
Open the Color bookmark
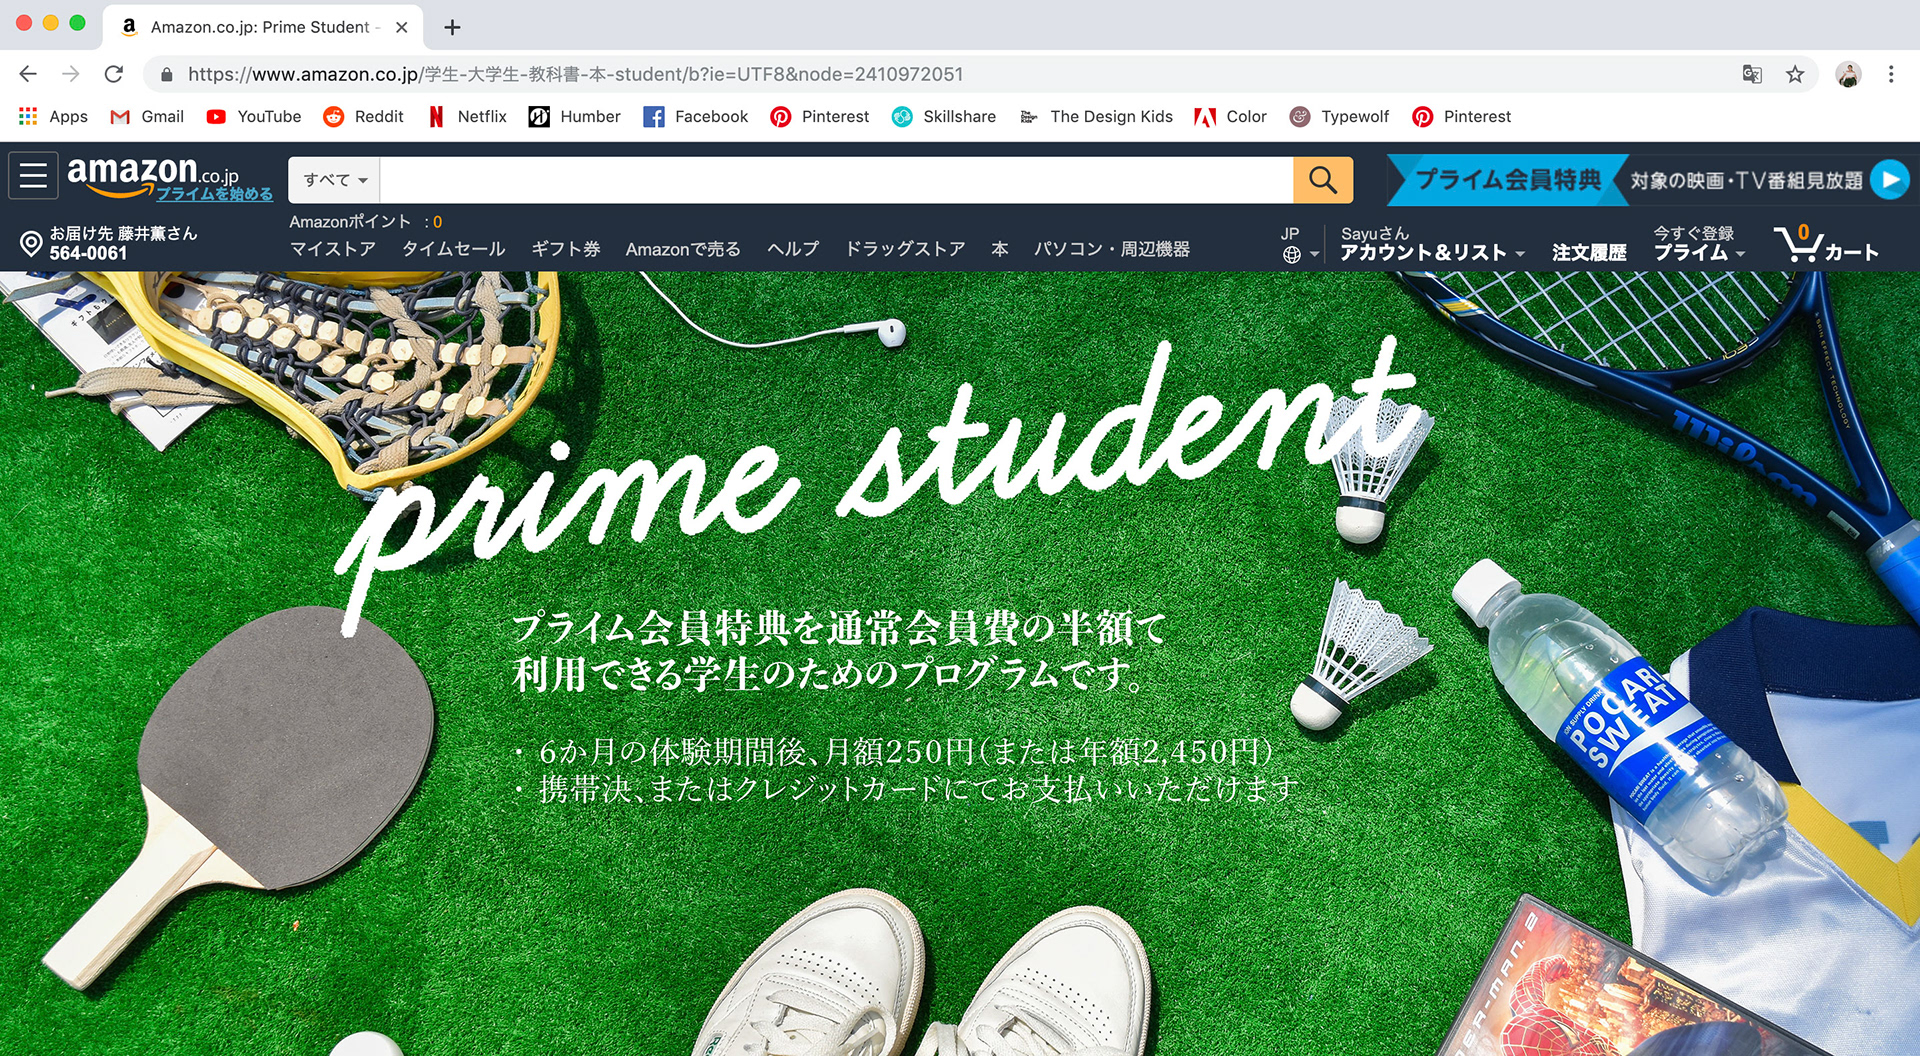click(x=1231, y=116)
